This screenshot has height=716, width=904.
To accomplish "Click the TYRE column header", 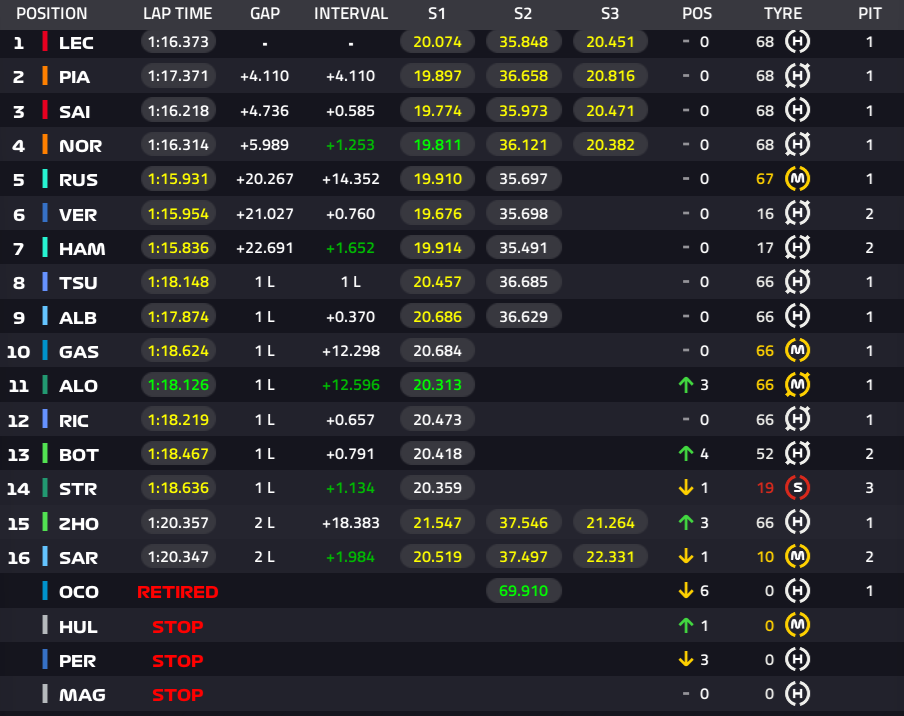I will pyautogui.click(x=783, y=14).
